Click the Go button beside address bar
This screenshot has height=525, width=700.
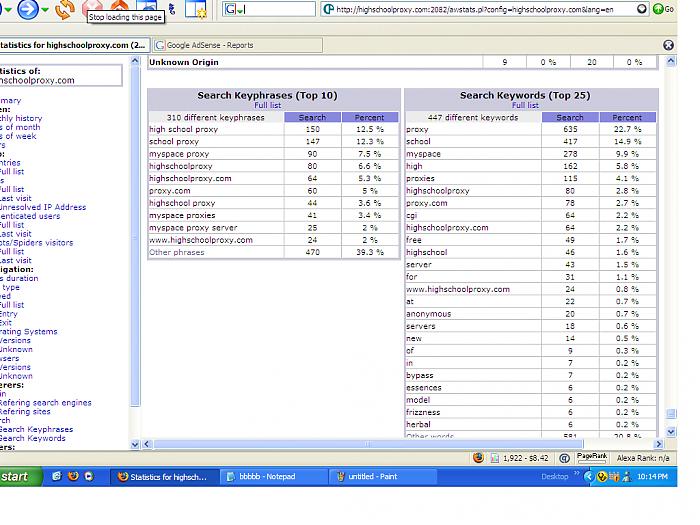point(662,9)
